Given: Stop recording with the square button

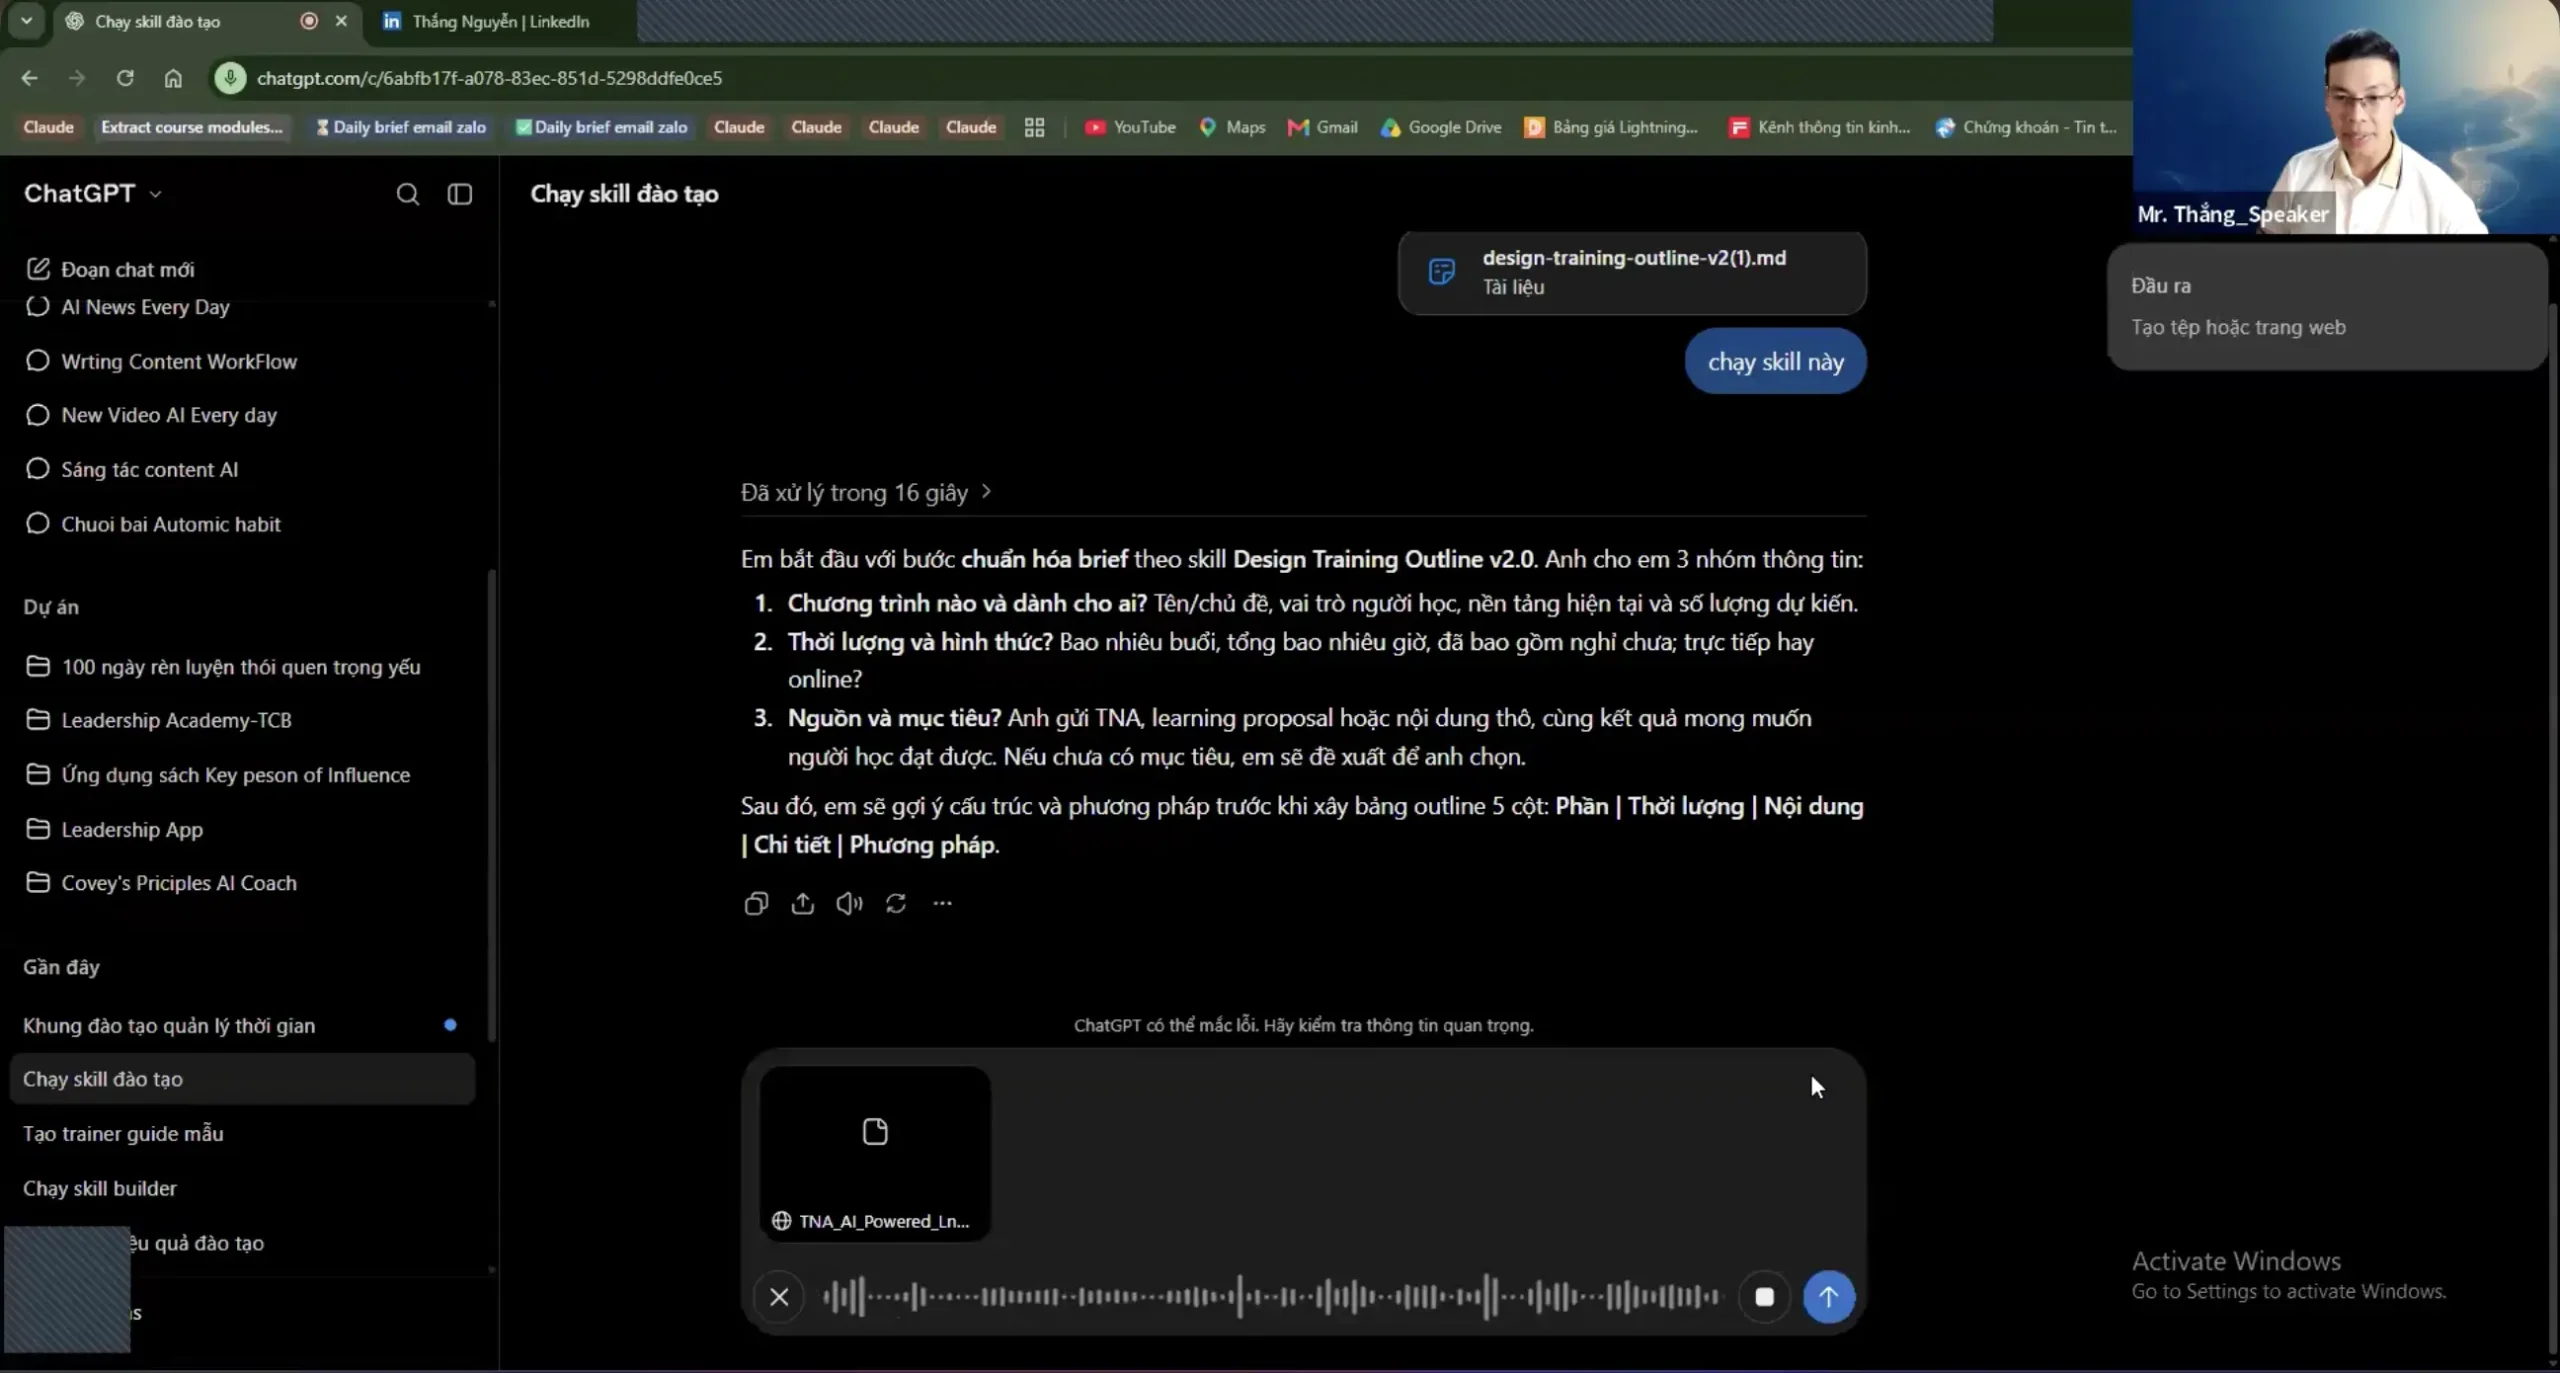Looking at the screenshot, I should [x=1764, y=1297].
